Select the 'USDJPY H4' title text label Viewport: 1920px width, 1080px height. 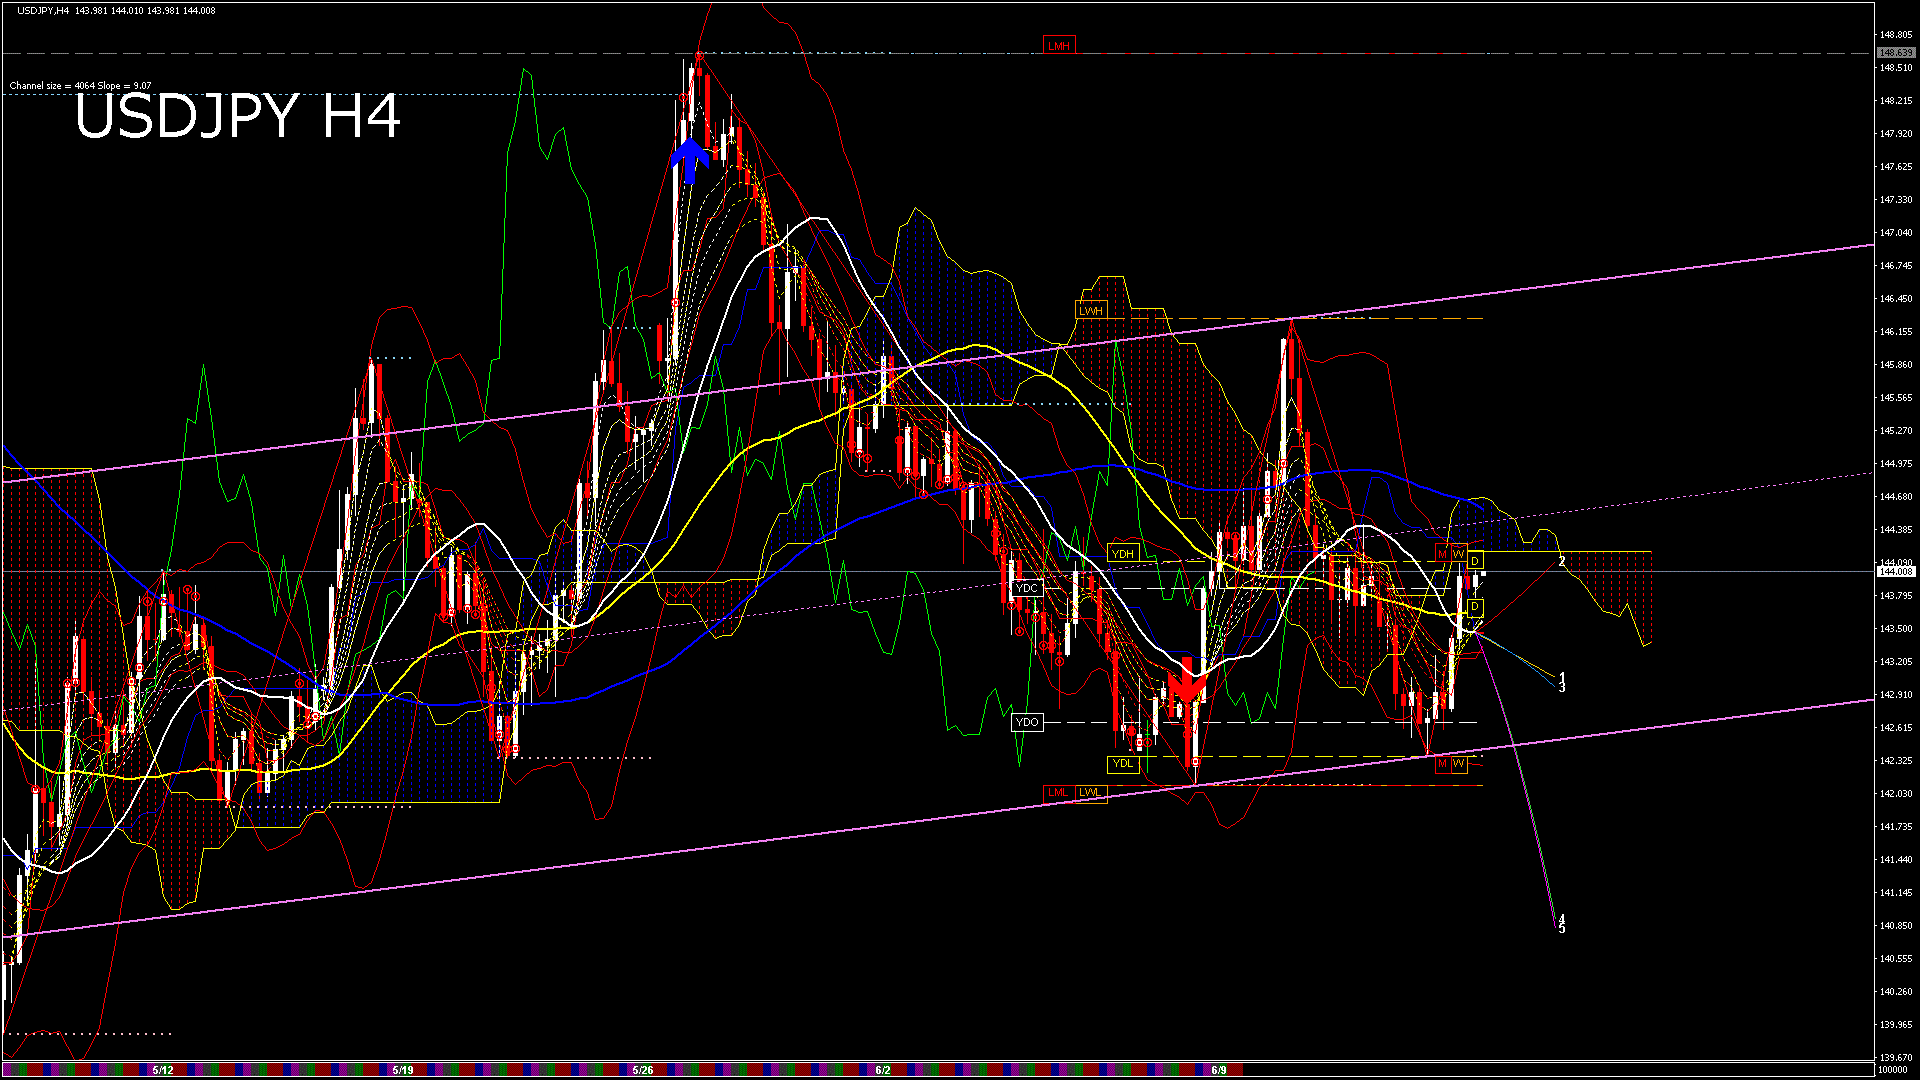coord(238,117)
